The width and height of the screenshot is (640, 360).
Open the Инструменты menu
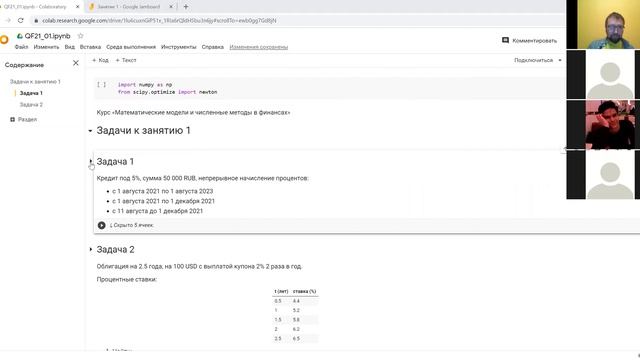pyautogui.click(x=178, y=47)
